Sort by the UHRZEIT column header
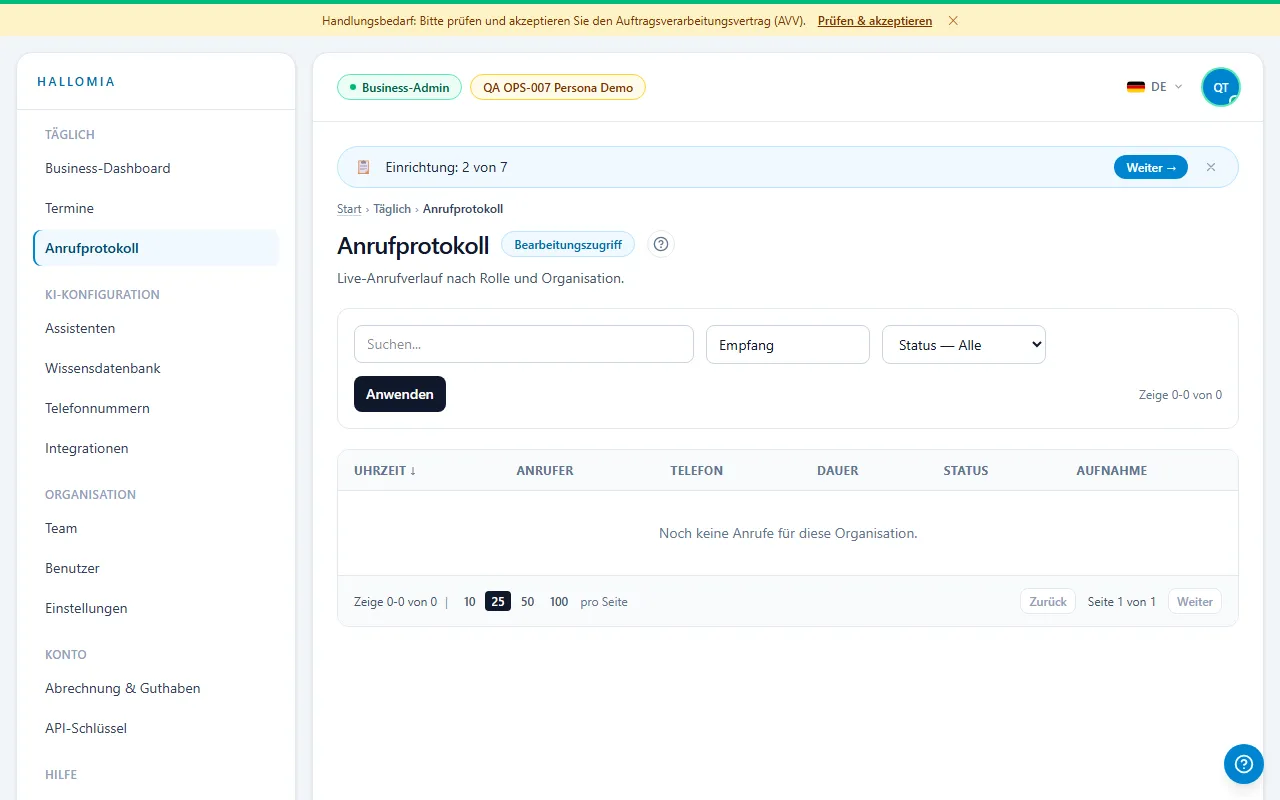 coord(385,470)
